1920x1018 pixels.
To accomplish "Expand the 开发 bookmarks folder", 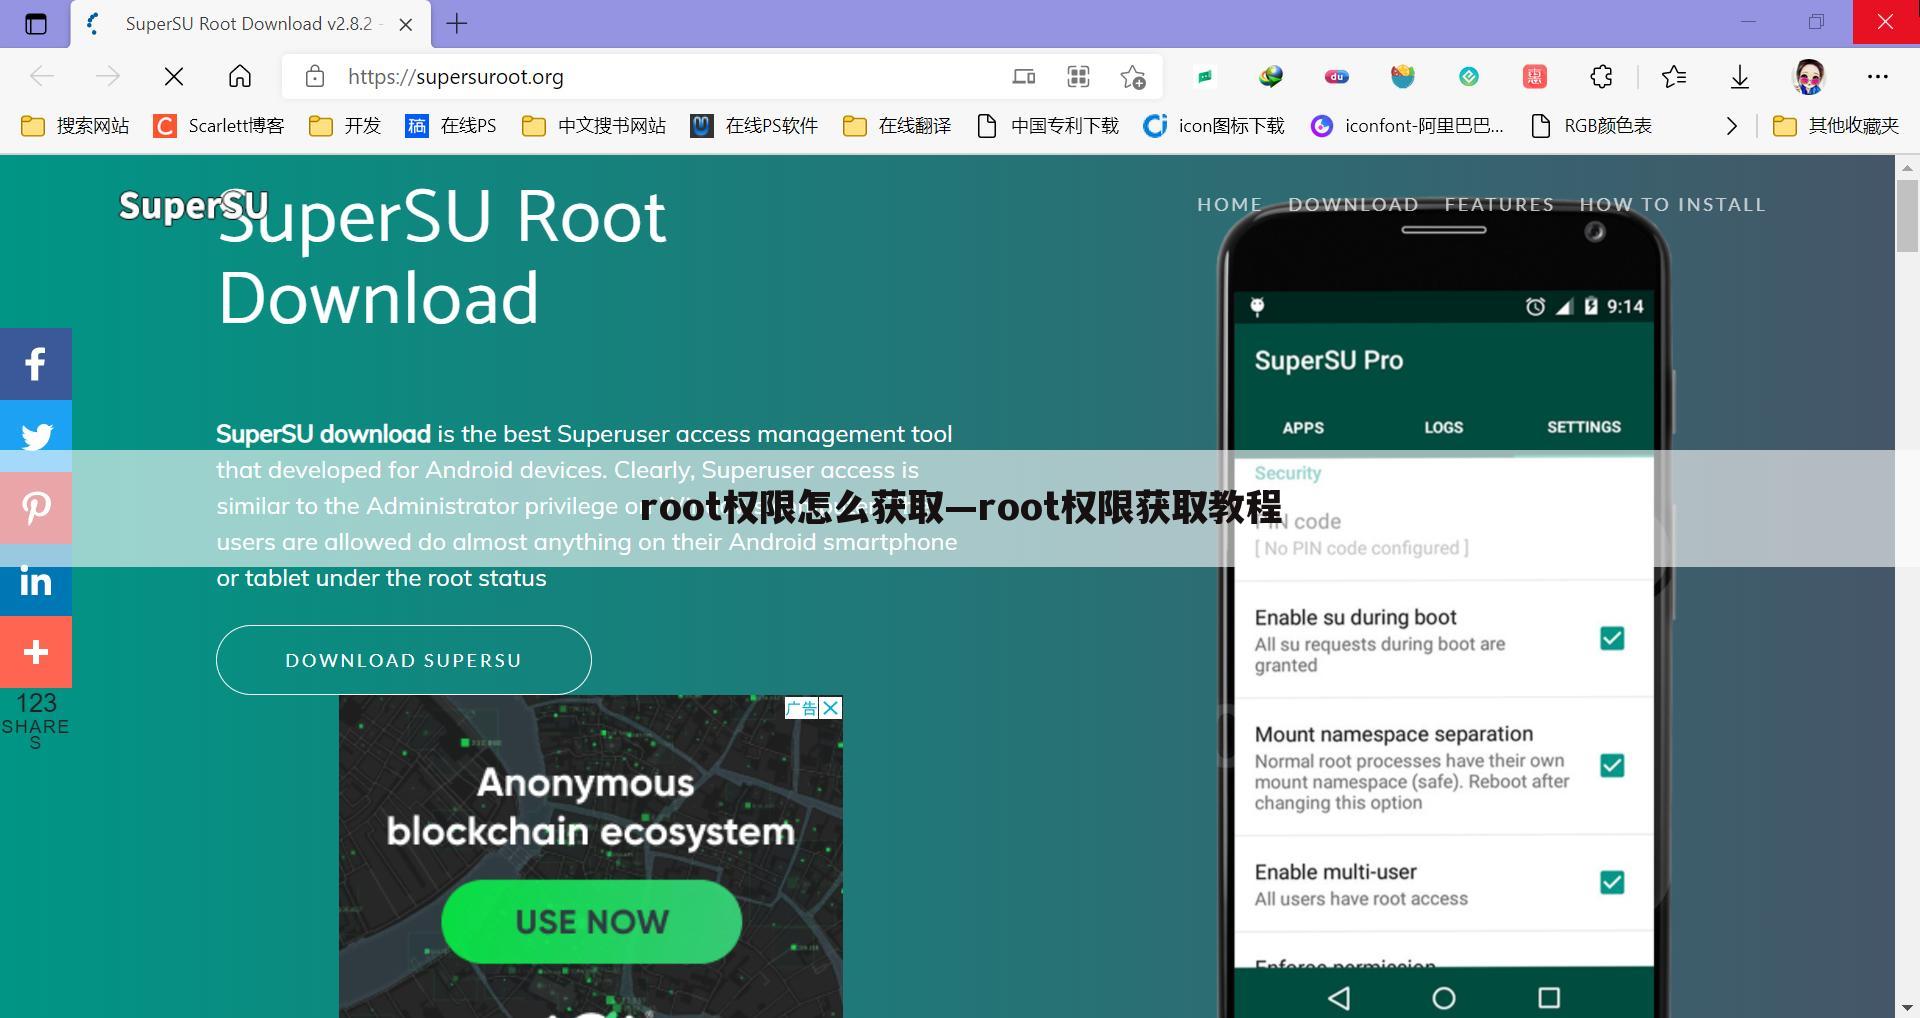I will (345, 125).
